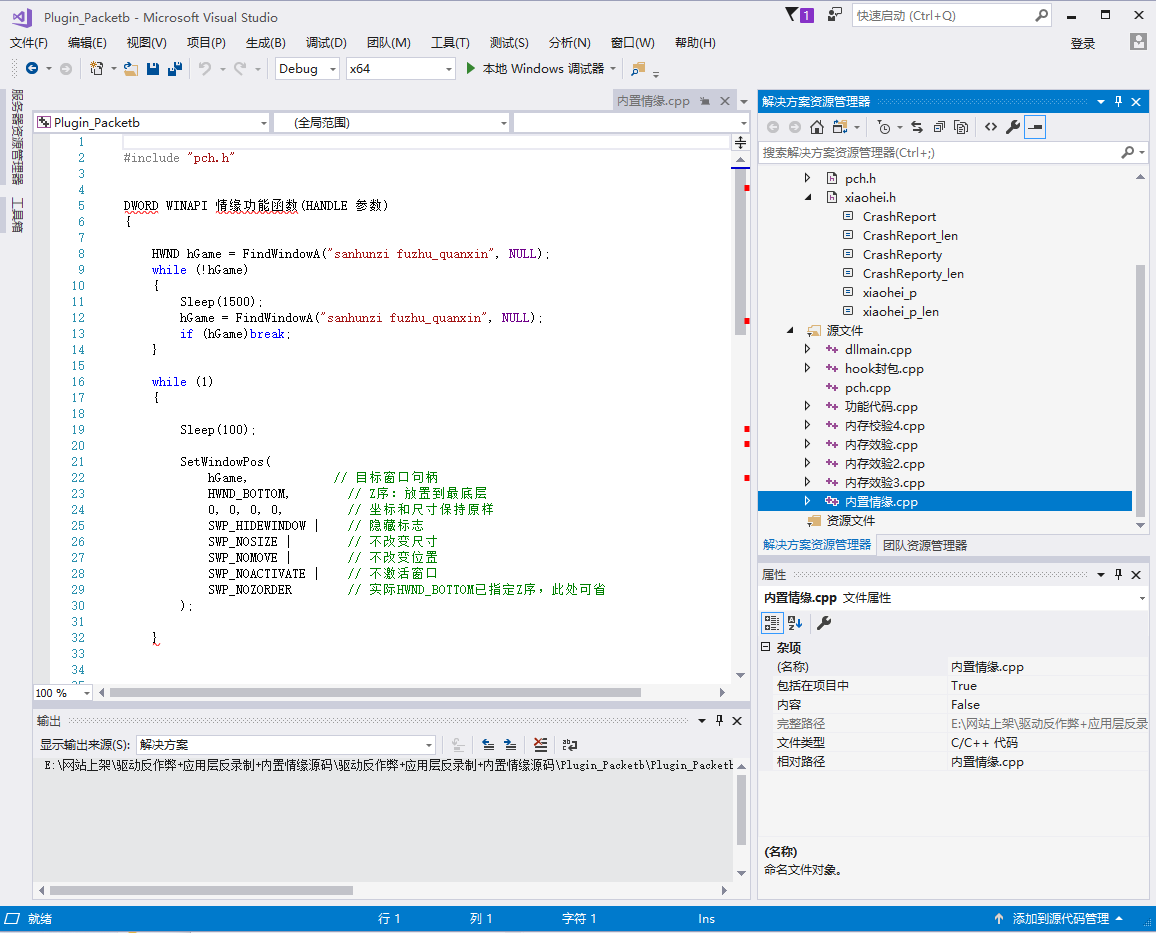
Task: Open the 调试(D) menu
Action: pos(326,43)
